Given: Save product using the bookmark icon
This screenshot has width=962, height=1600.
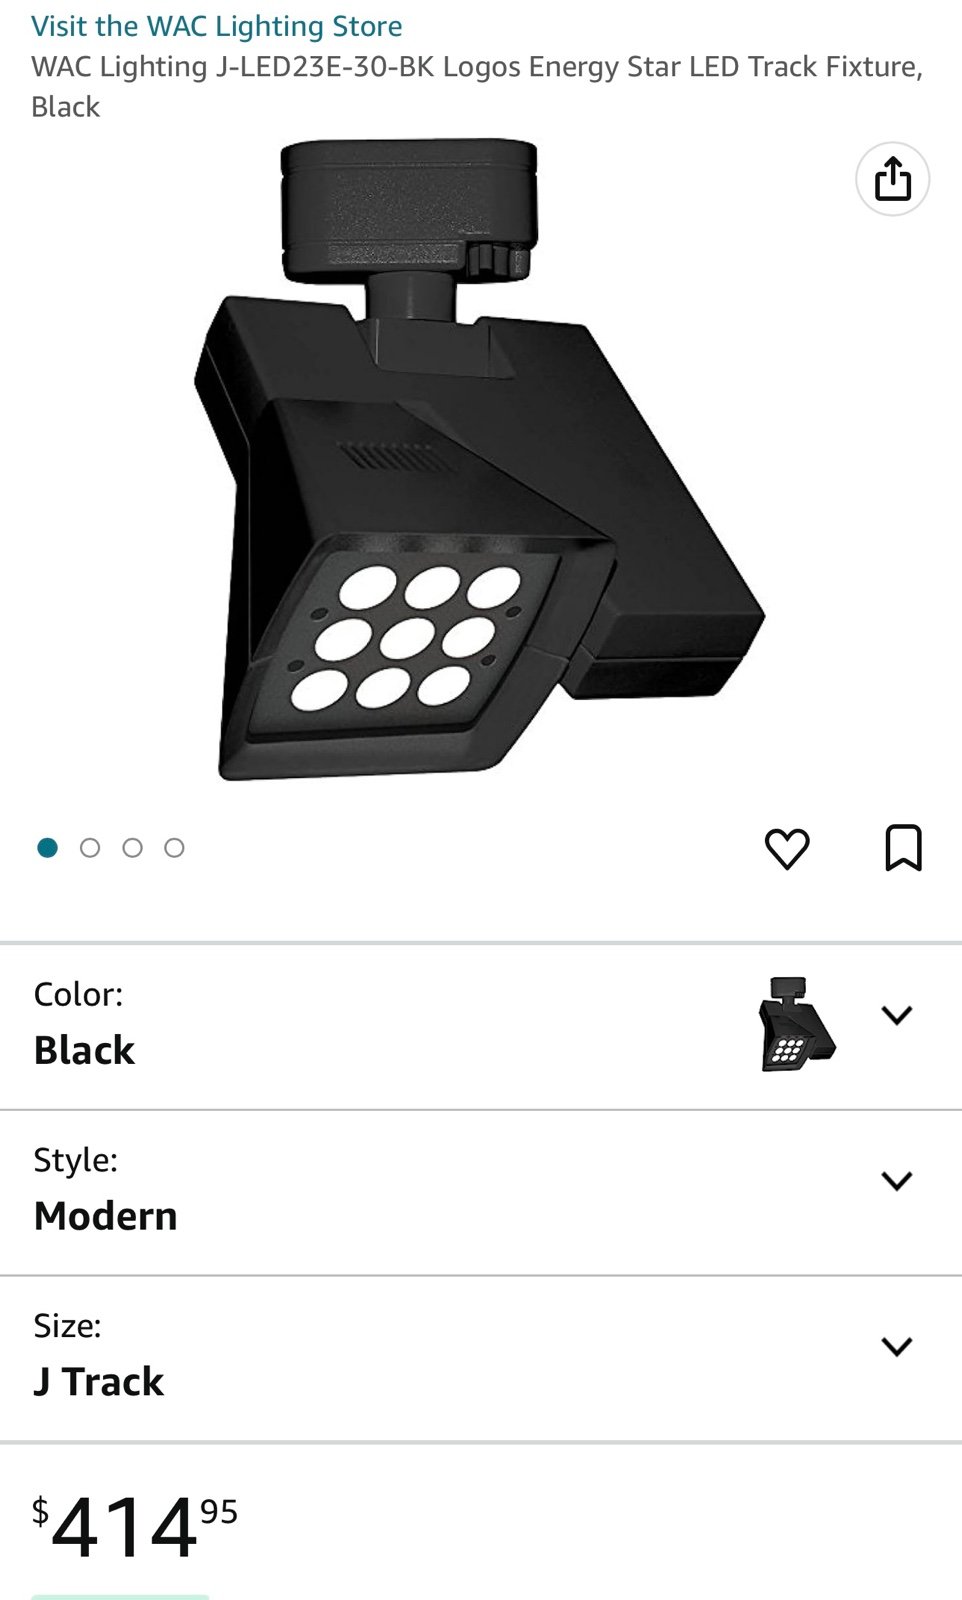Looking at the screenshot, I should click(903, 848).
